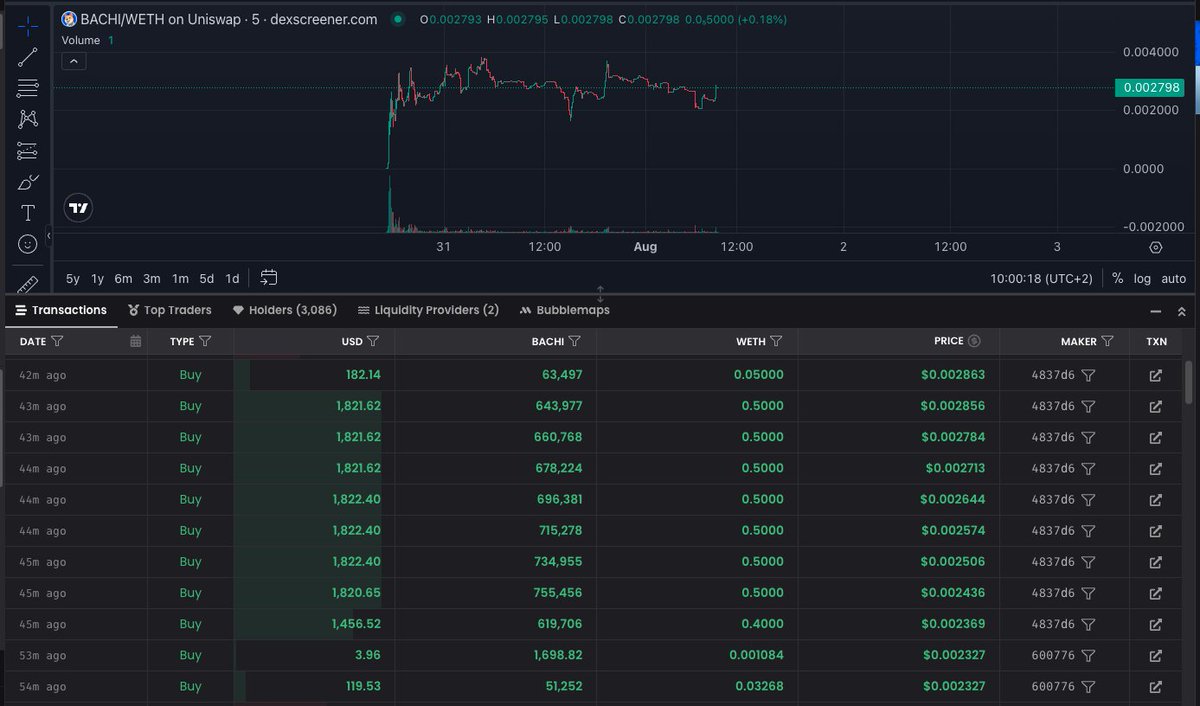Open the date calendar filter in table header

136,341
